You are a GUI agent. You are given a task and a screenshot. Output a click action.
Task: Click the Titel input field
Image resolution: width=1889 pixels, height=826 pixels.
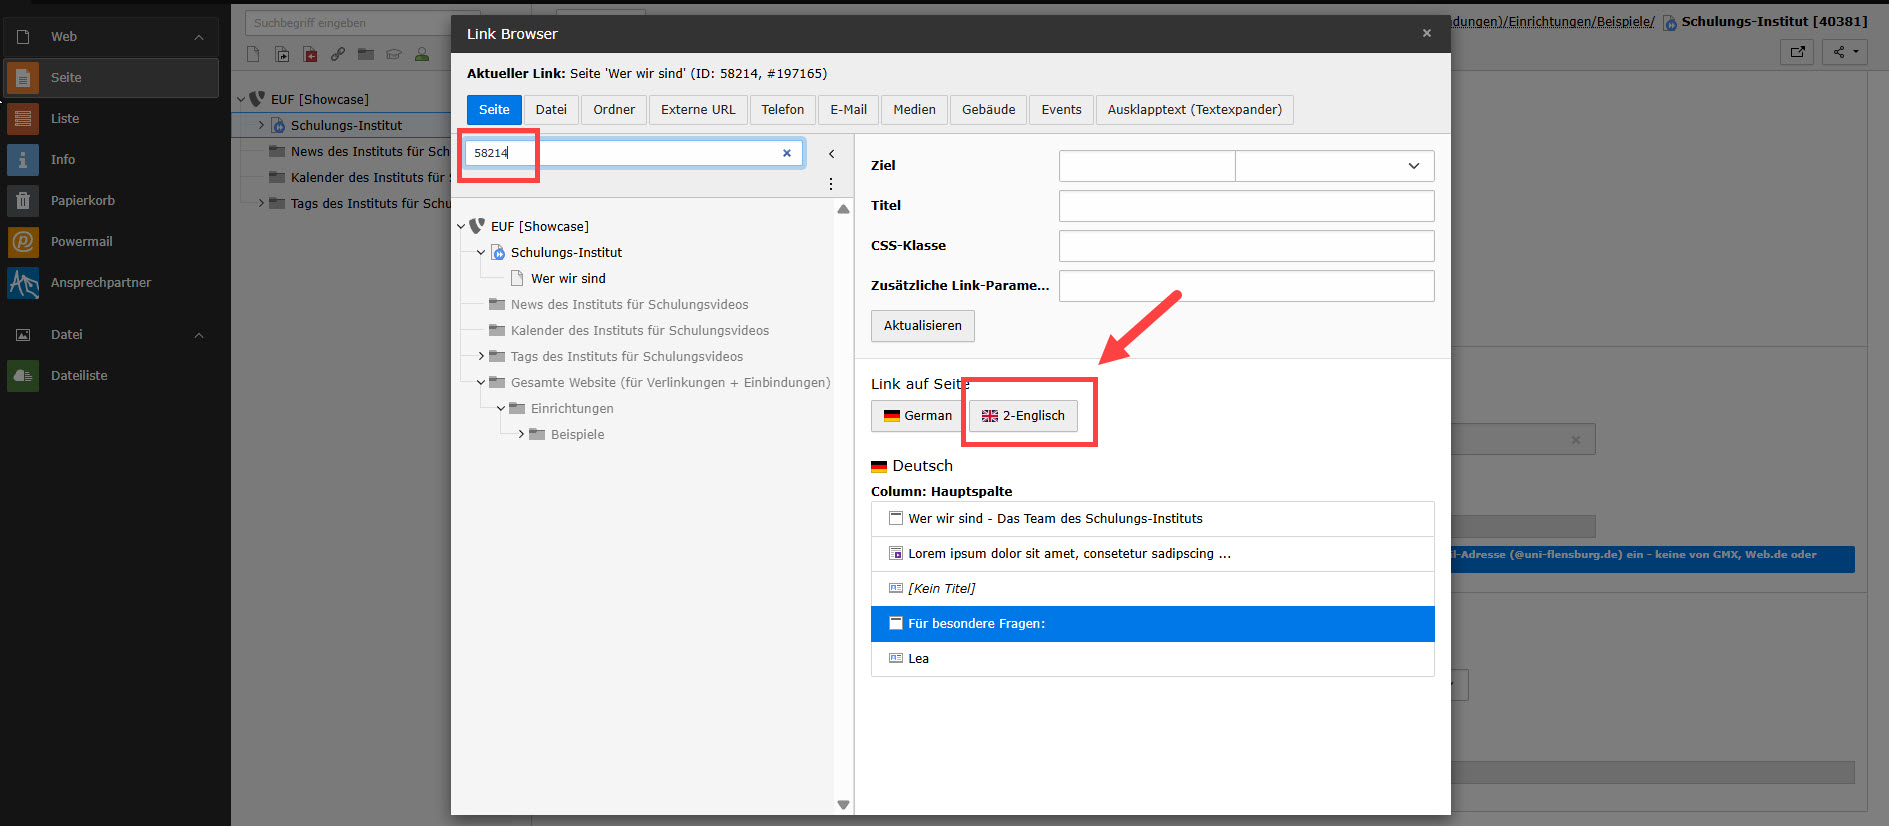coord(1246,206)
